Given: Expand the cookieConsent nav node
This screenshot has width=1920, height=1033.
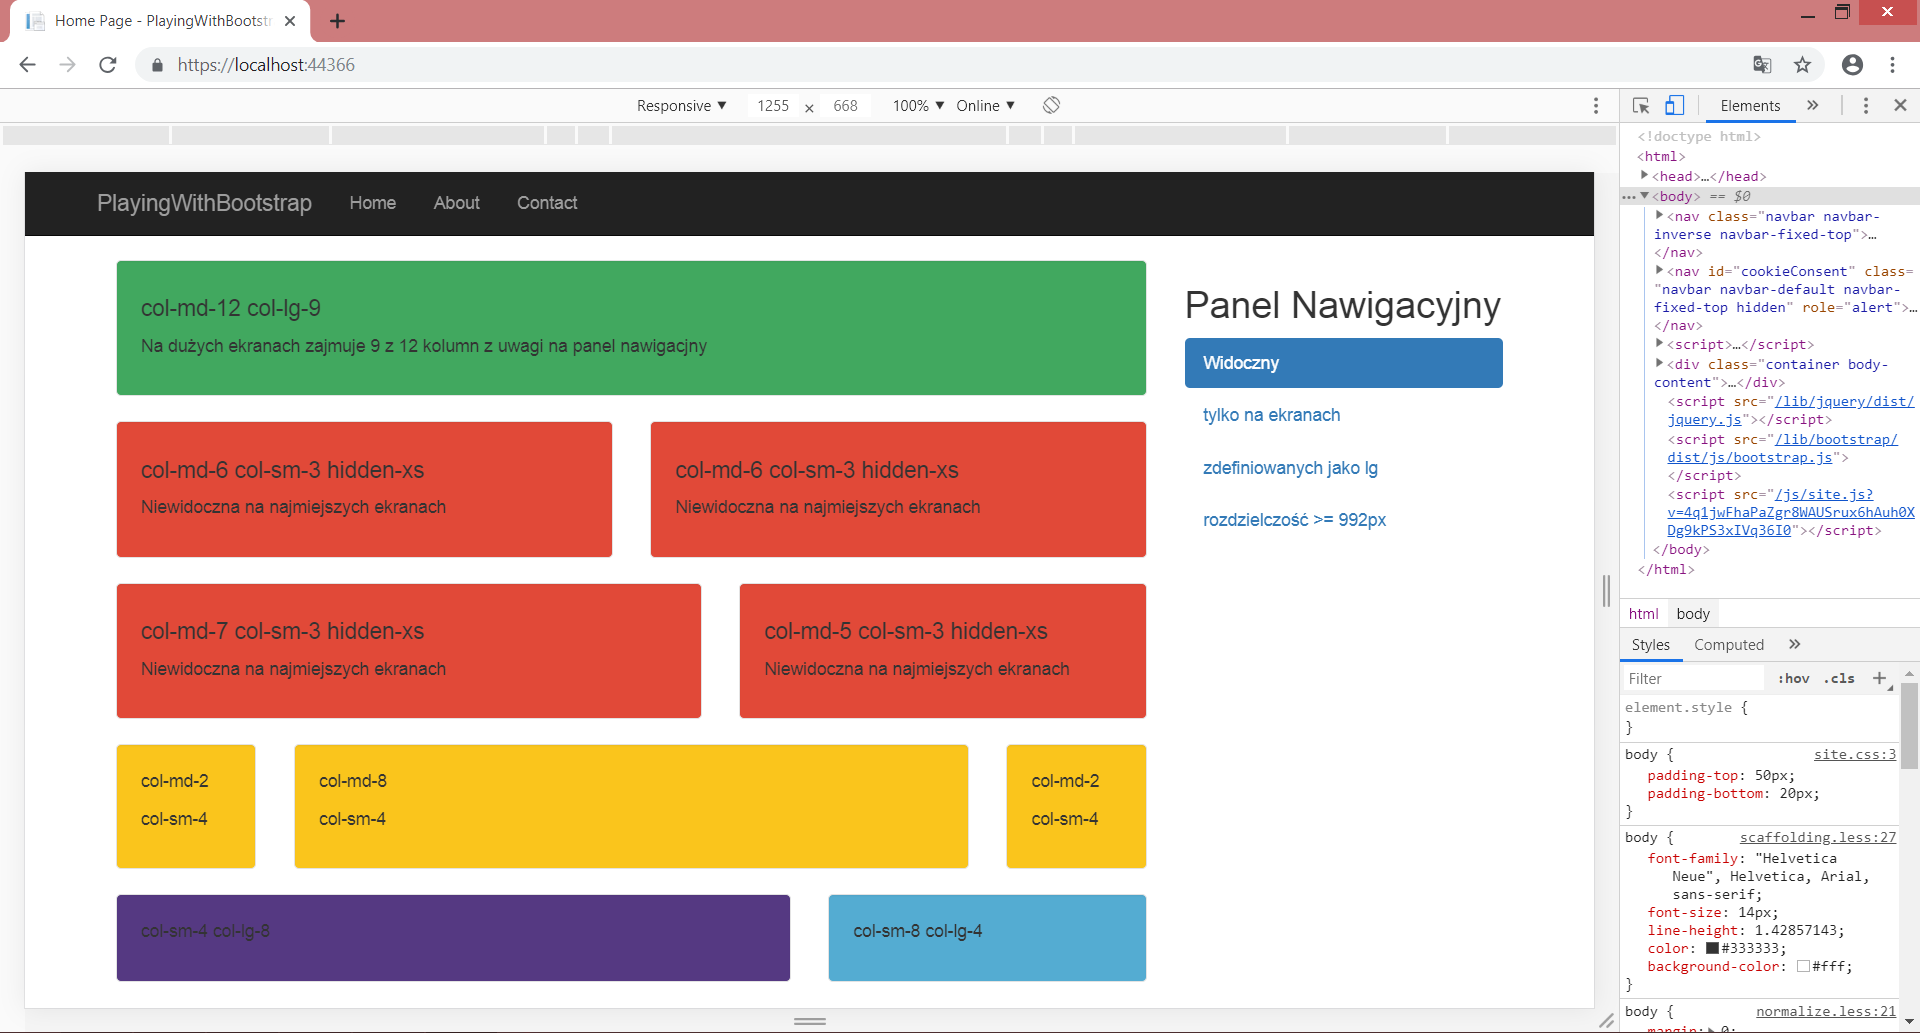Looking at the screenshot, I should [1659, 271].
